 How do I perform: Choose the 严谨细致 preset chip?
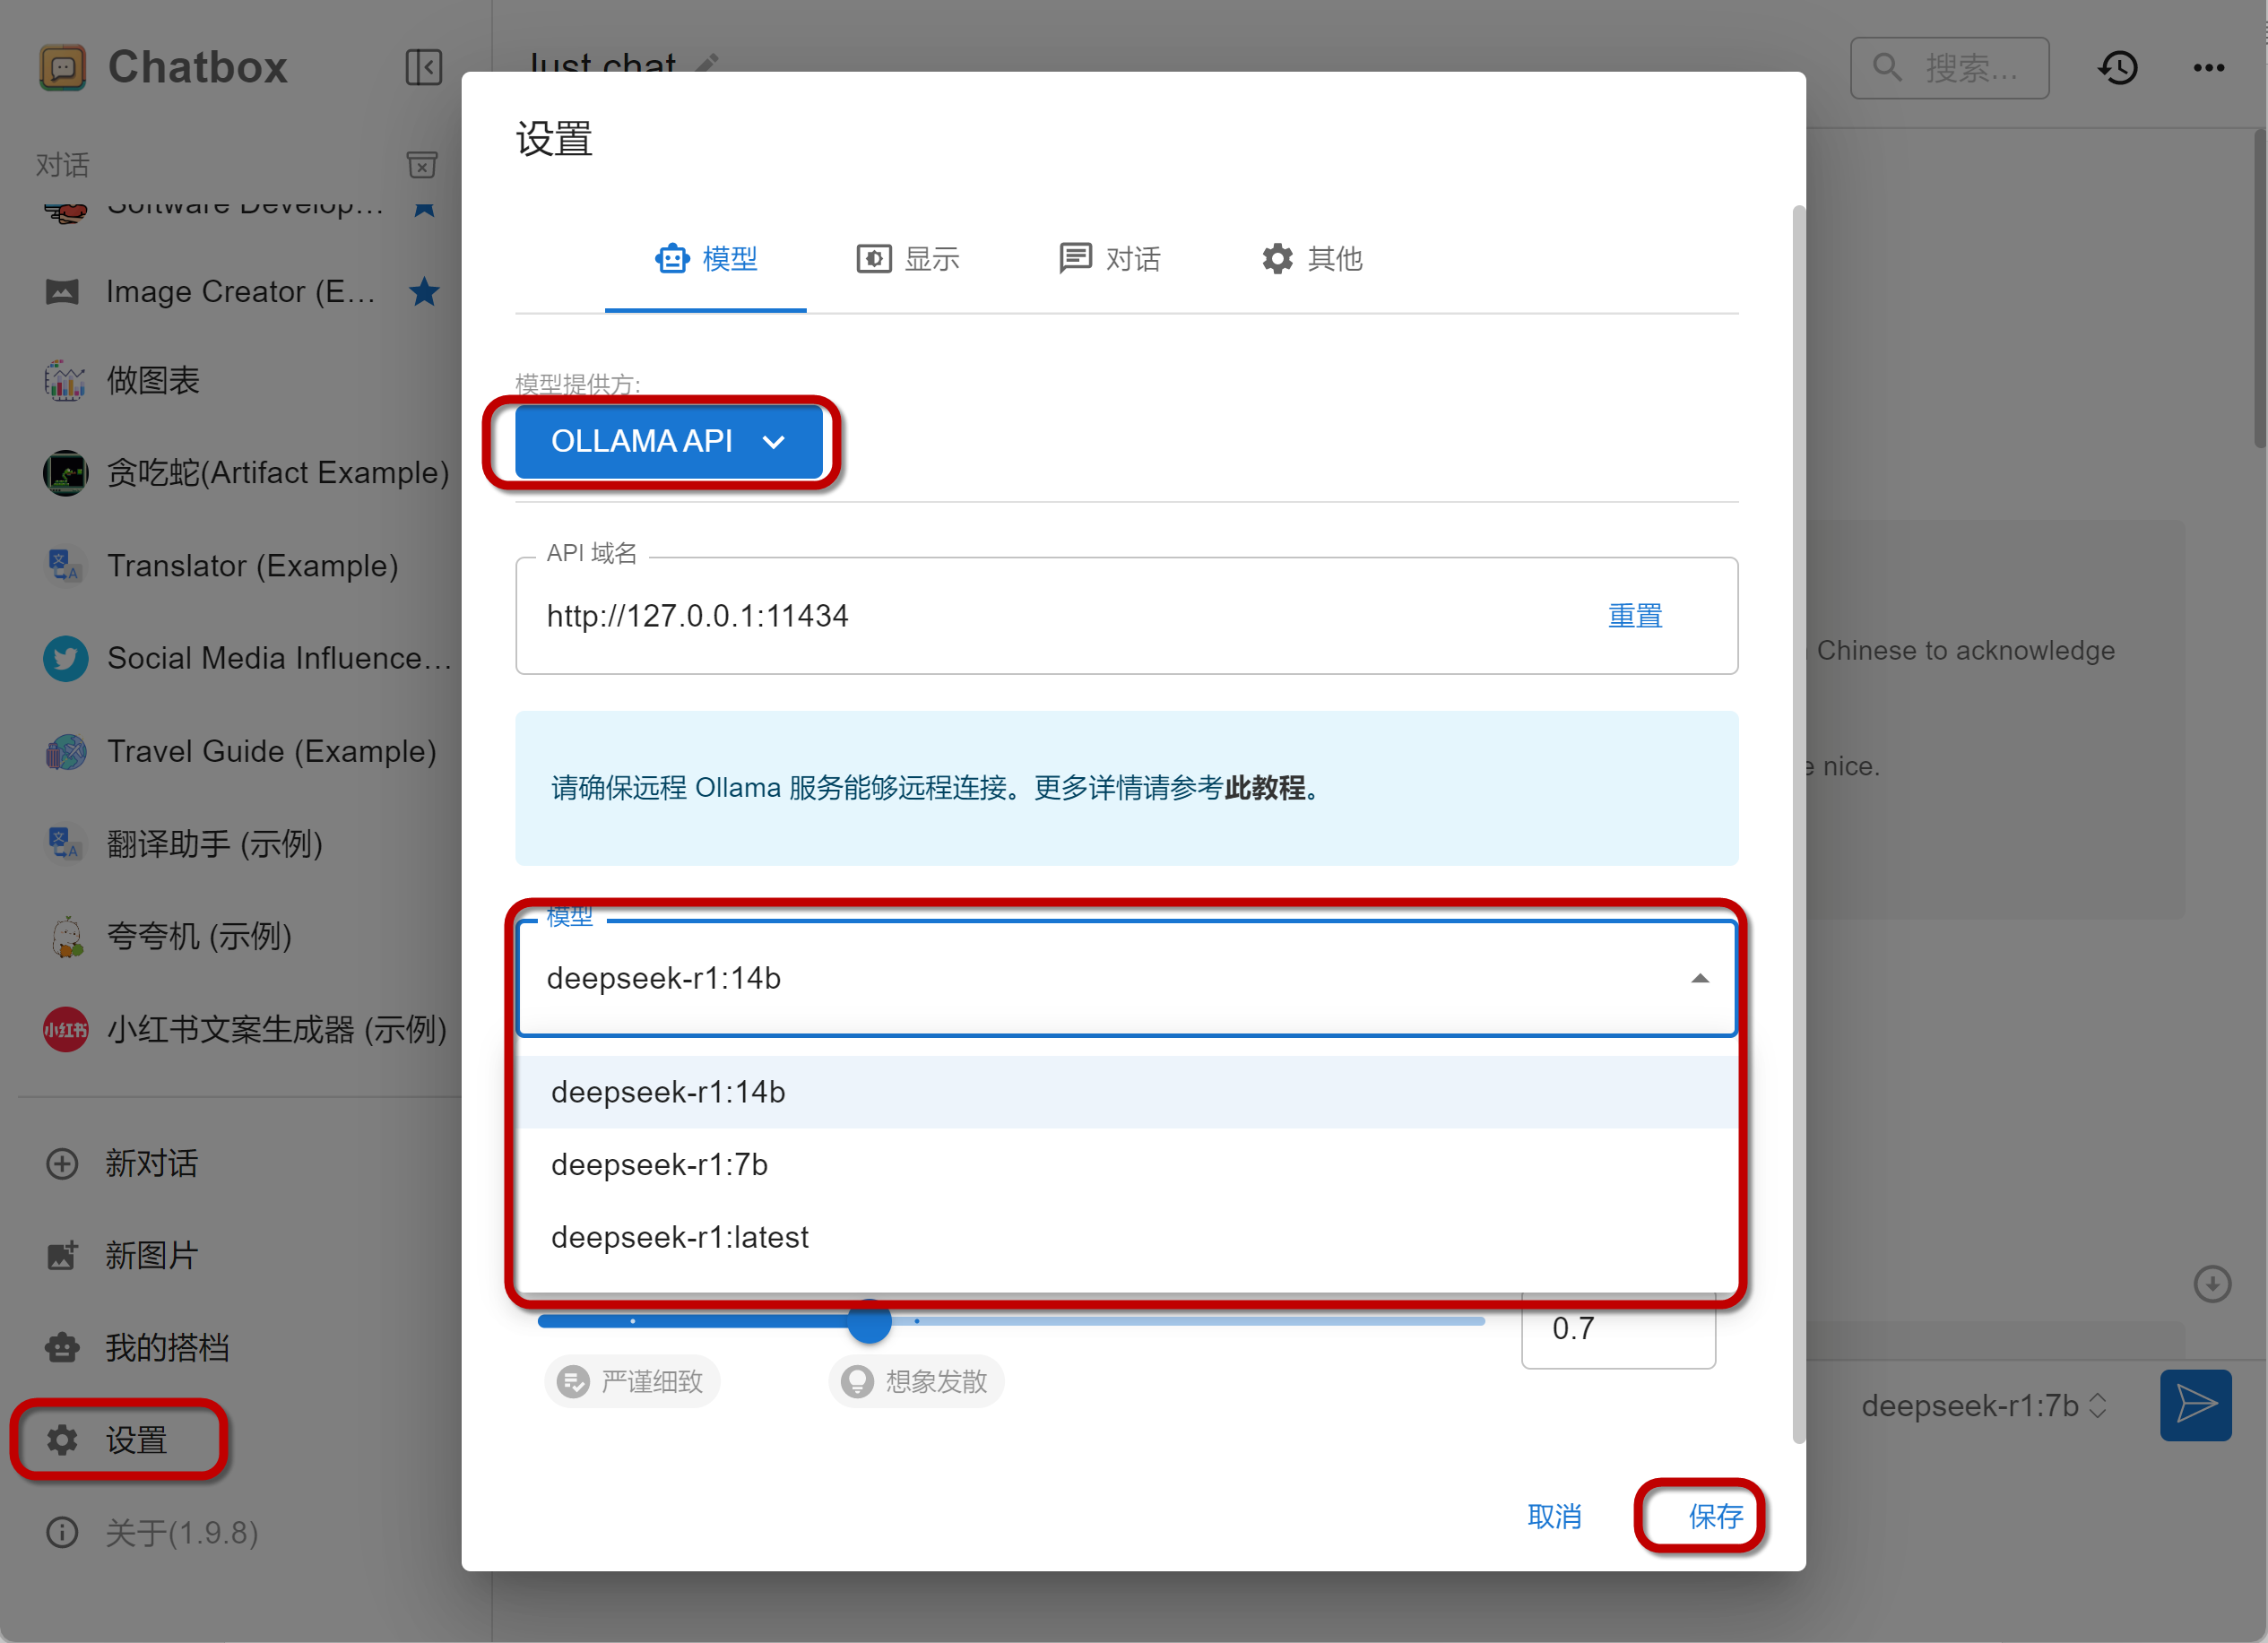tap(632, 1381)
